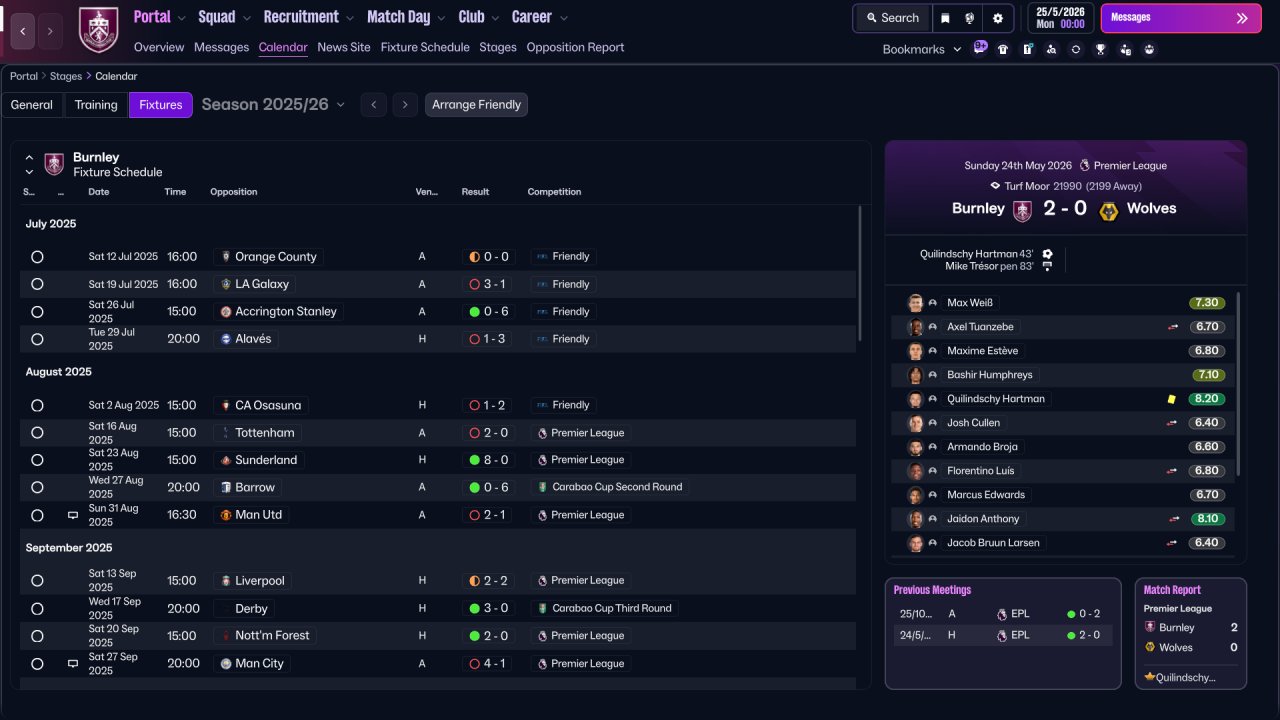Image resolution: width=1280 pixels, height=720 pixels.
Task: Click the substitution icon on Axel Tuanzebe row
Action: [1173, 327]
